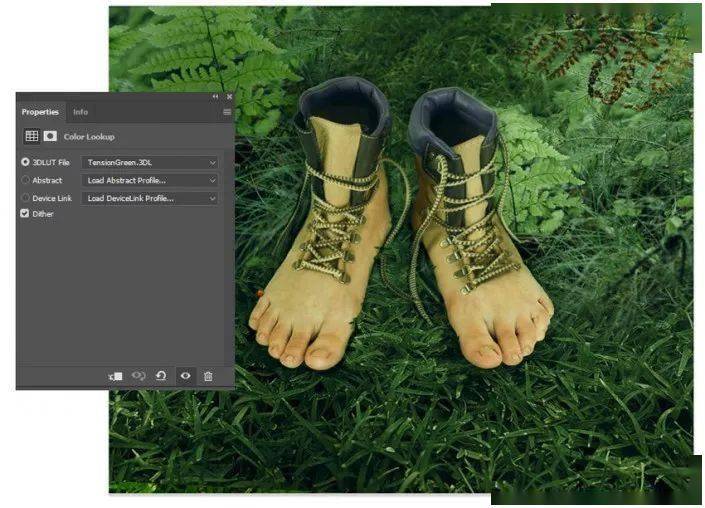The height and width of the screenshot is (508, 705).
Task: Select the 3DLUT File radio button
Action: coord(25,162)
